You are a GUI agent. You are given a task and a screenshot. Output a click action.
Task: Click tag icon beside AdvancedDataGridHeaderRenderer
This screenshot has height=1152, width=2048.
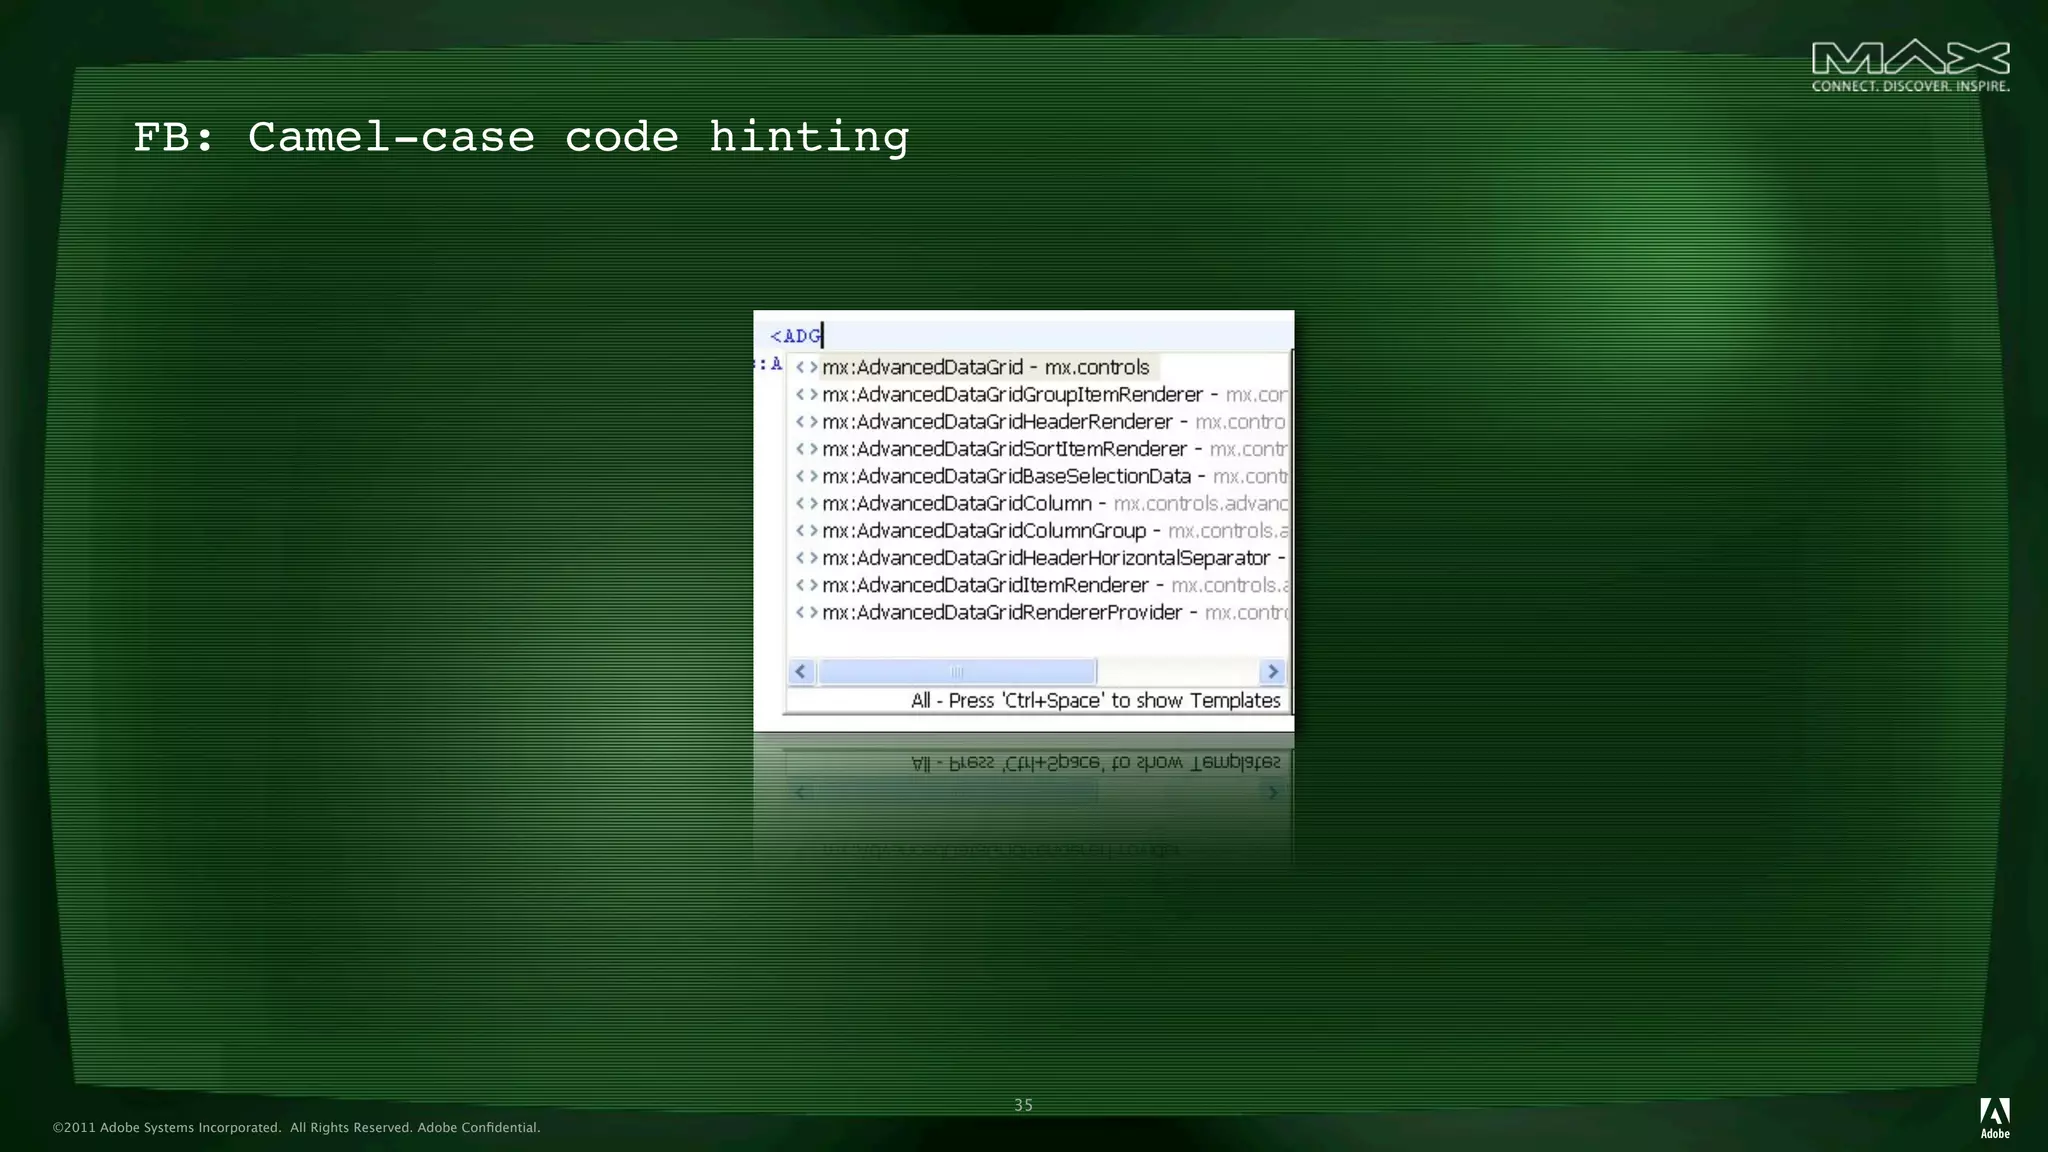806,422
